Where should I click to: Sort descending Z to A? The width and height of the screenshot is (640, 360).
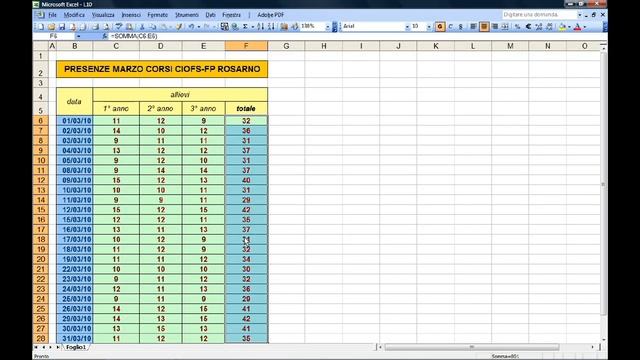point(271,27)
